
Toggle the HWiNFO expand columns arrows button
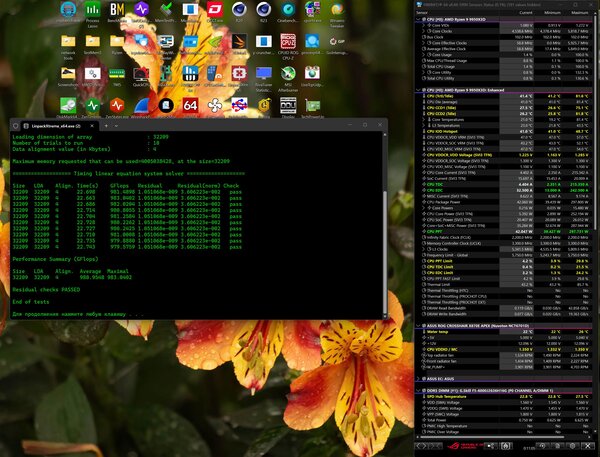coord(421,446)
